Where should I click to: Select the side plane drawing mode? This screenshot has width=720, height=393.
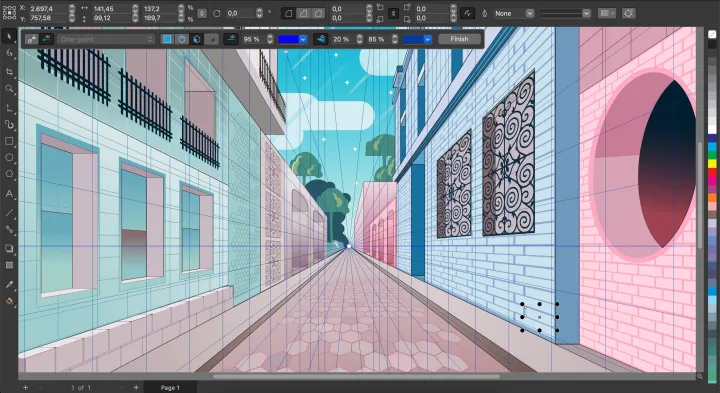click(197, 39)
